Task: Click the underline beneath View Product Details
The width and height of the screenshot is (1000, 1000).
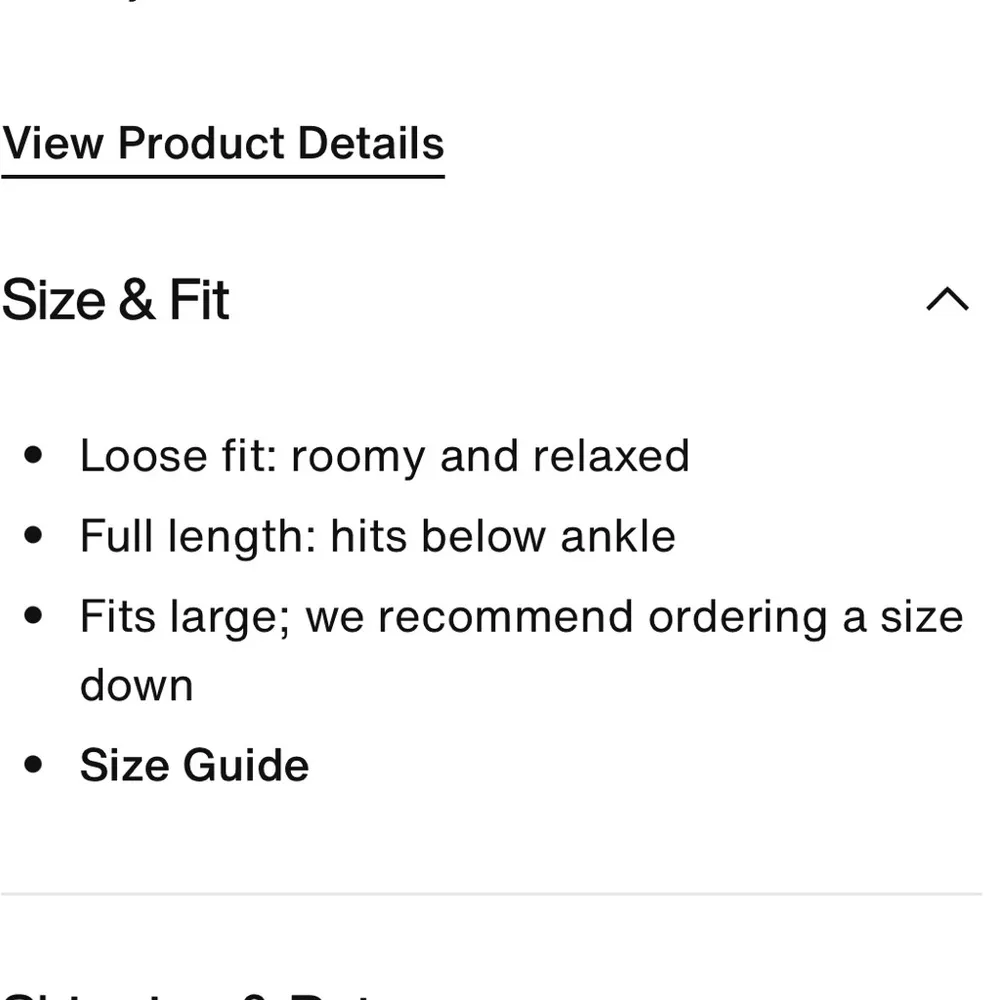Action: pyautogui.click(x=223, y=177)
